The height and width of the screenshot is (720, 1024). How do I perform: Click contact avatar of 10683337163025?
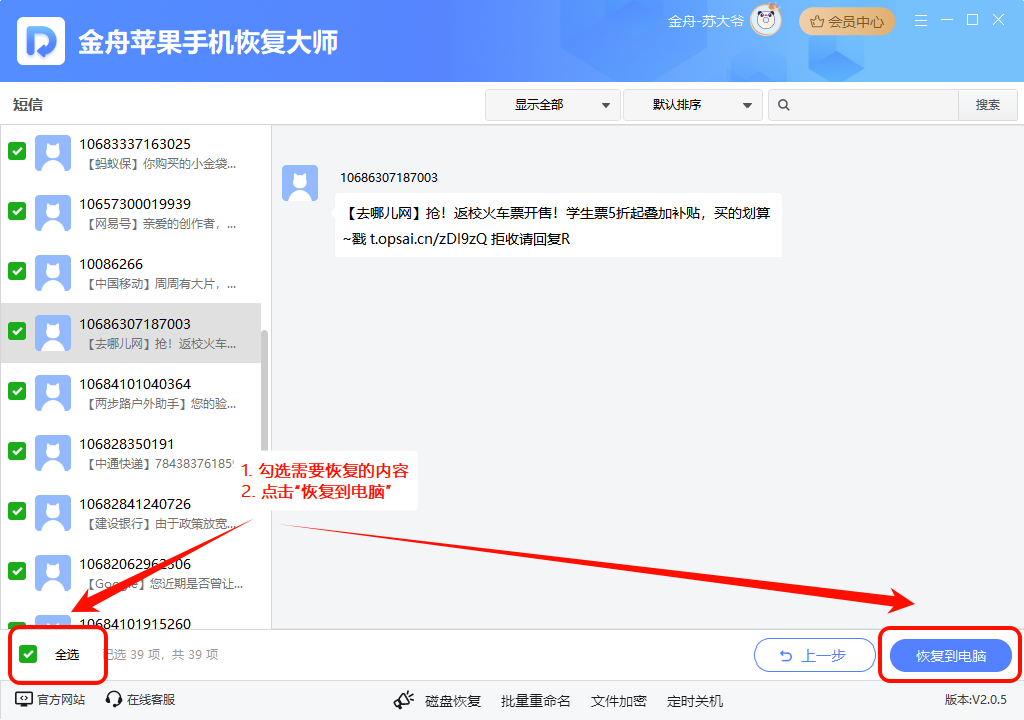pyautogui.click(x=53, y=153)
